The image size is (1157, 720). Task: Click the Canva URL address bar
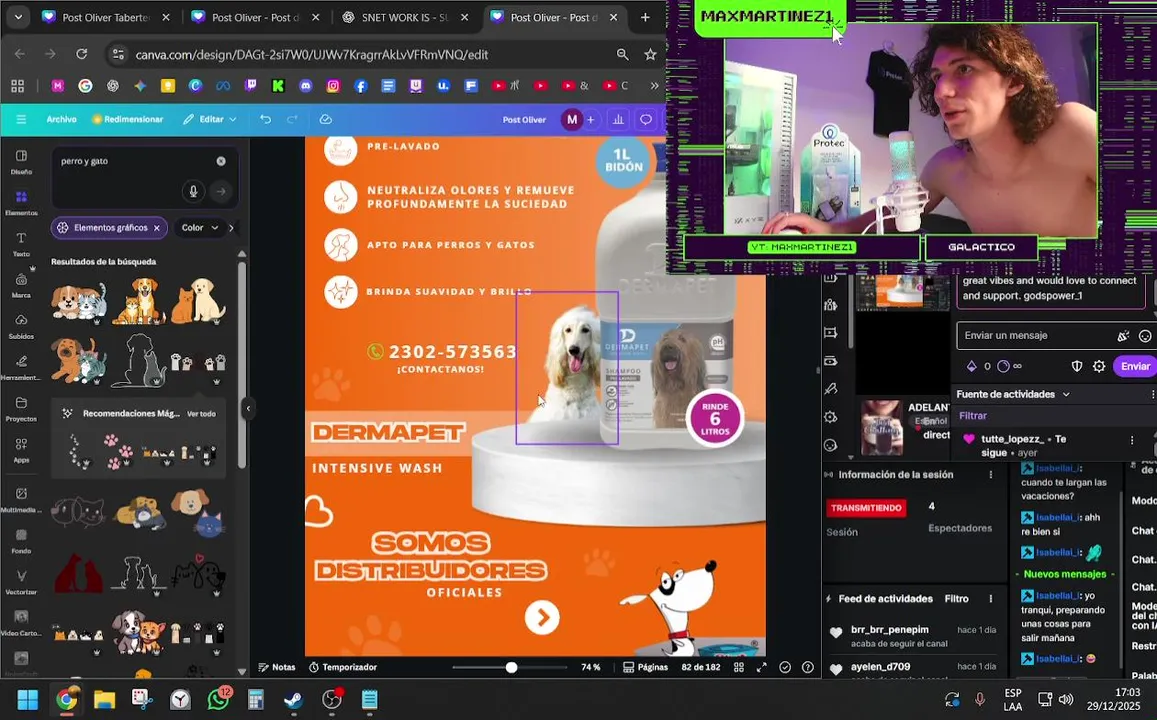pyautogui.click(x=311, y=55)
